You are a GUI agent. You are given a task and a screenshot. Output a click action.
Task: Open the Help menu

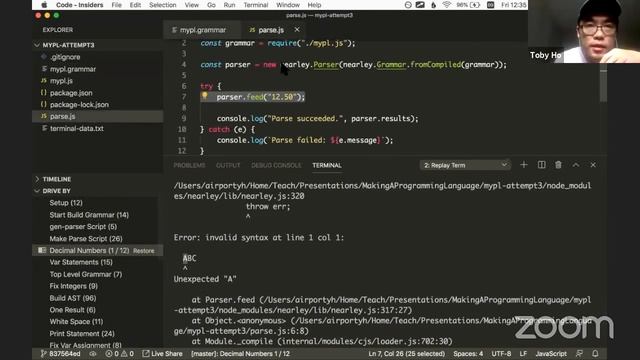314,5
